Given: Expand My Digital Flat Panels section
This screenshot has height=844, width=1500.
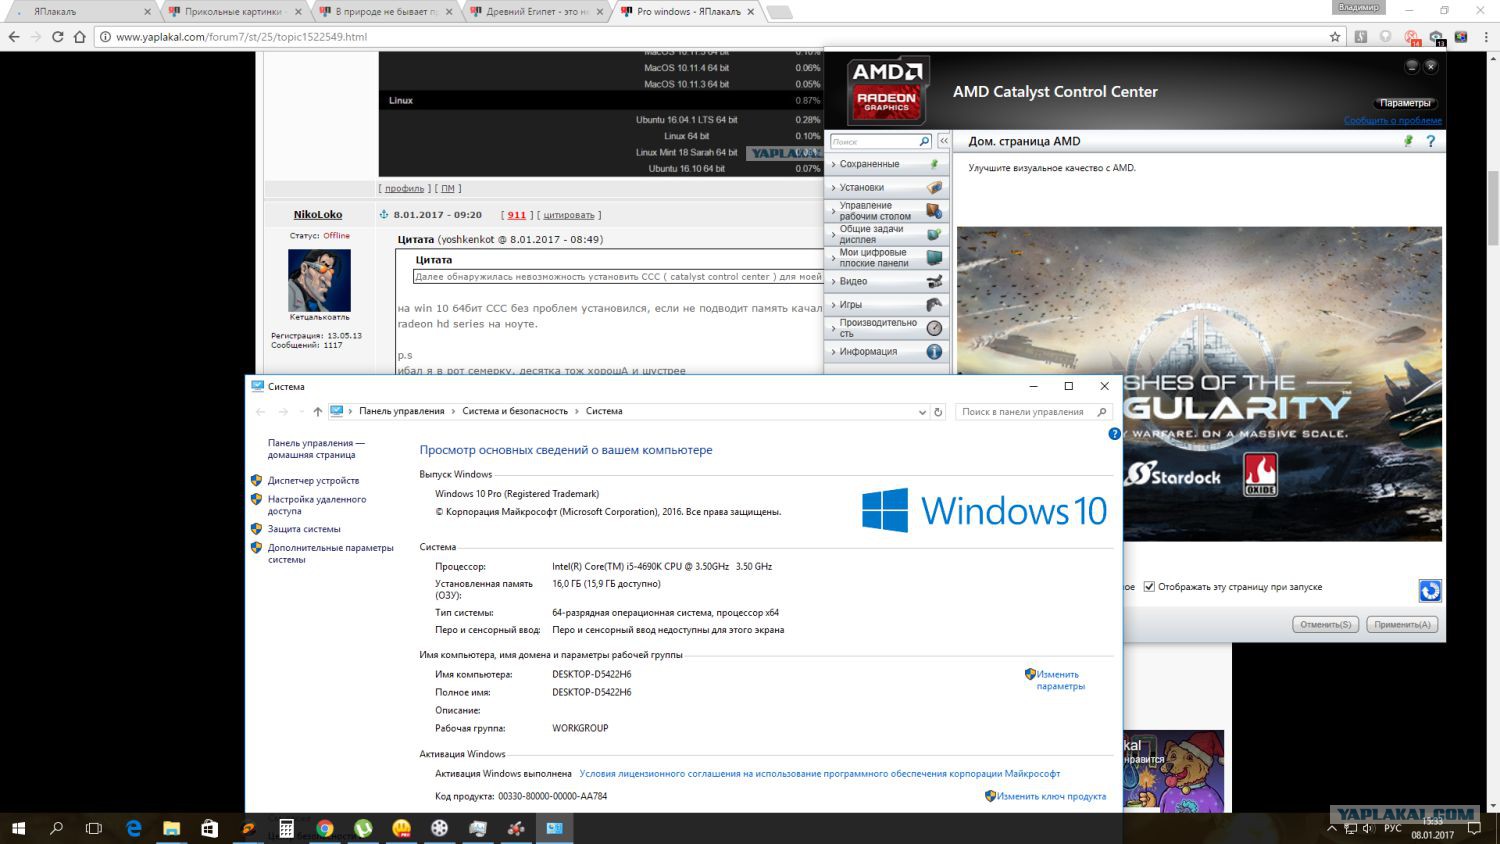Looking at the screenshot, I should point(886,258).
